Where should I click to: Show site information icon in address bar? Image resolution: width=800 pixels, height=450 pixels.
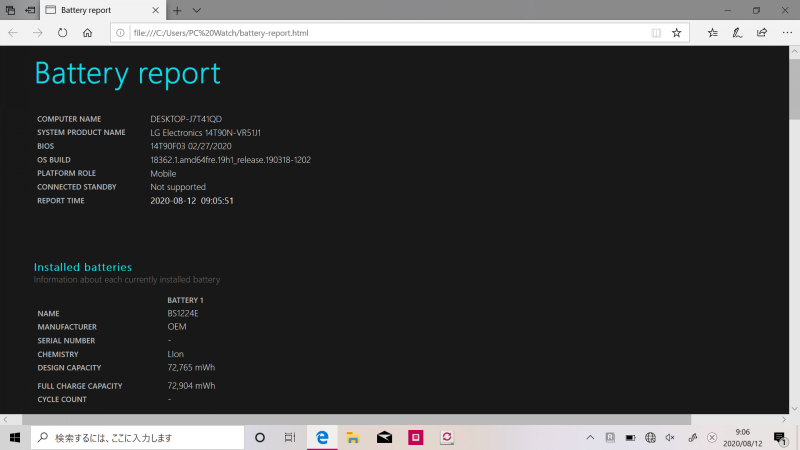[120, 33]
